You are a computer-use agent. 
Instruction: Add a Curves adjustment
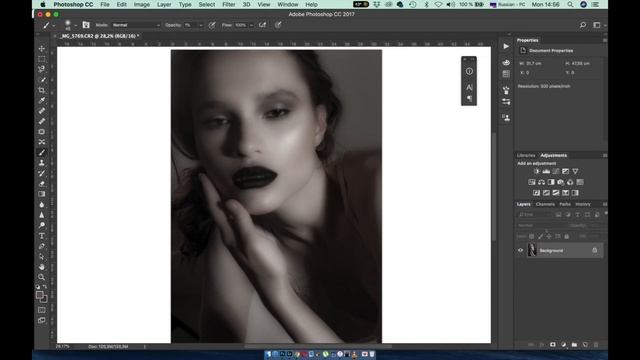556,171
